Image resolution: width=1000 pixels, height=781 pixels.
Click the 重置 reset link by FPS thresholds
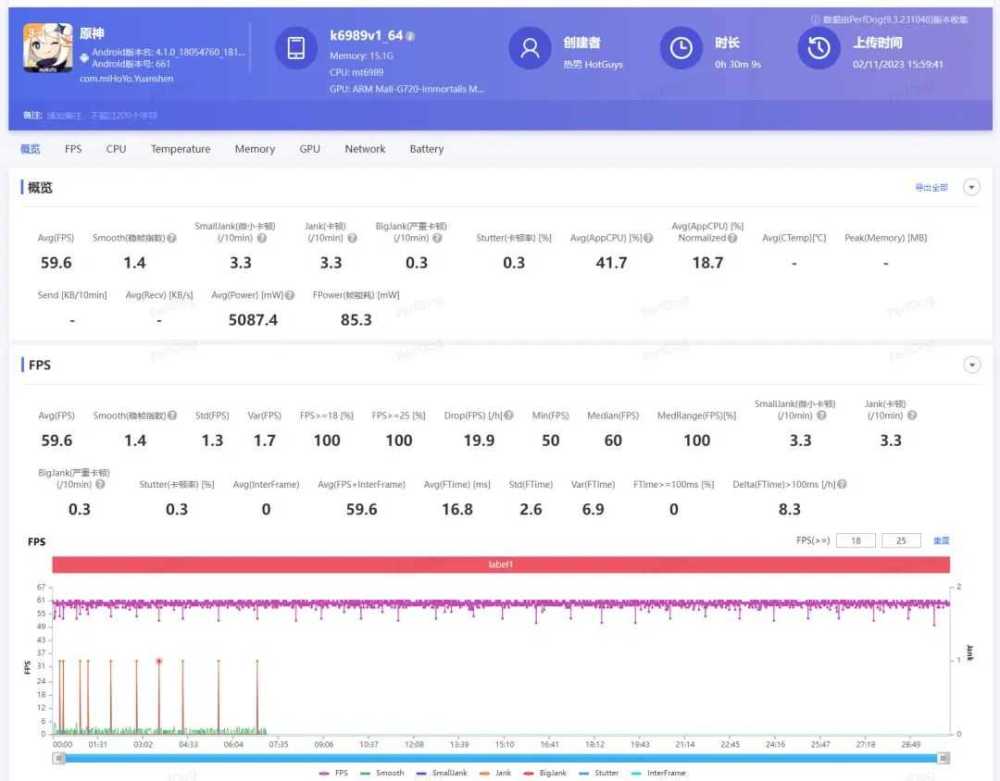click(940, 541)
